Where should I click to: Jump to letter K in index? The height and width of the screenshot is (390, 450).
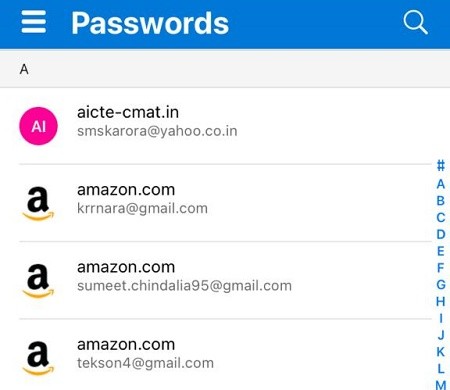[x=441, y=352]
